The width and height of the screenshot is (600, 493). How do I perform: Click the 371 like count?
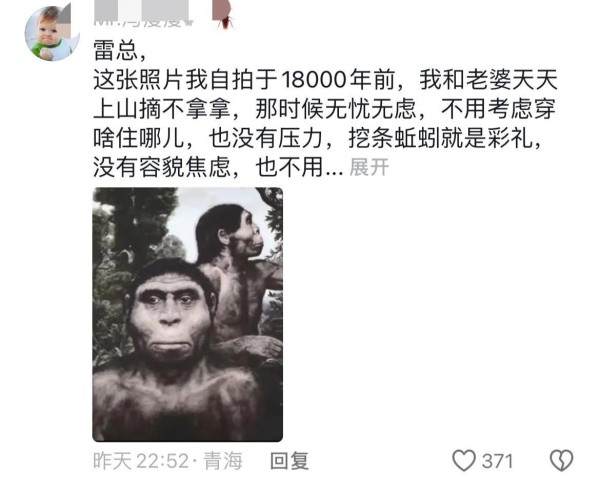click(497, 461)
